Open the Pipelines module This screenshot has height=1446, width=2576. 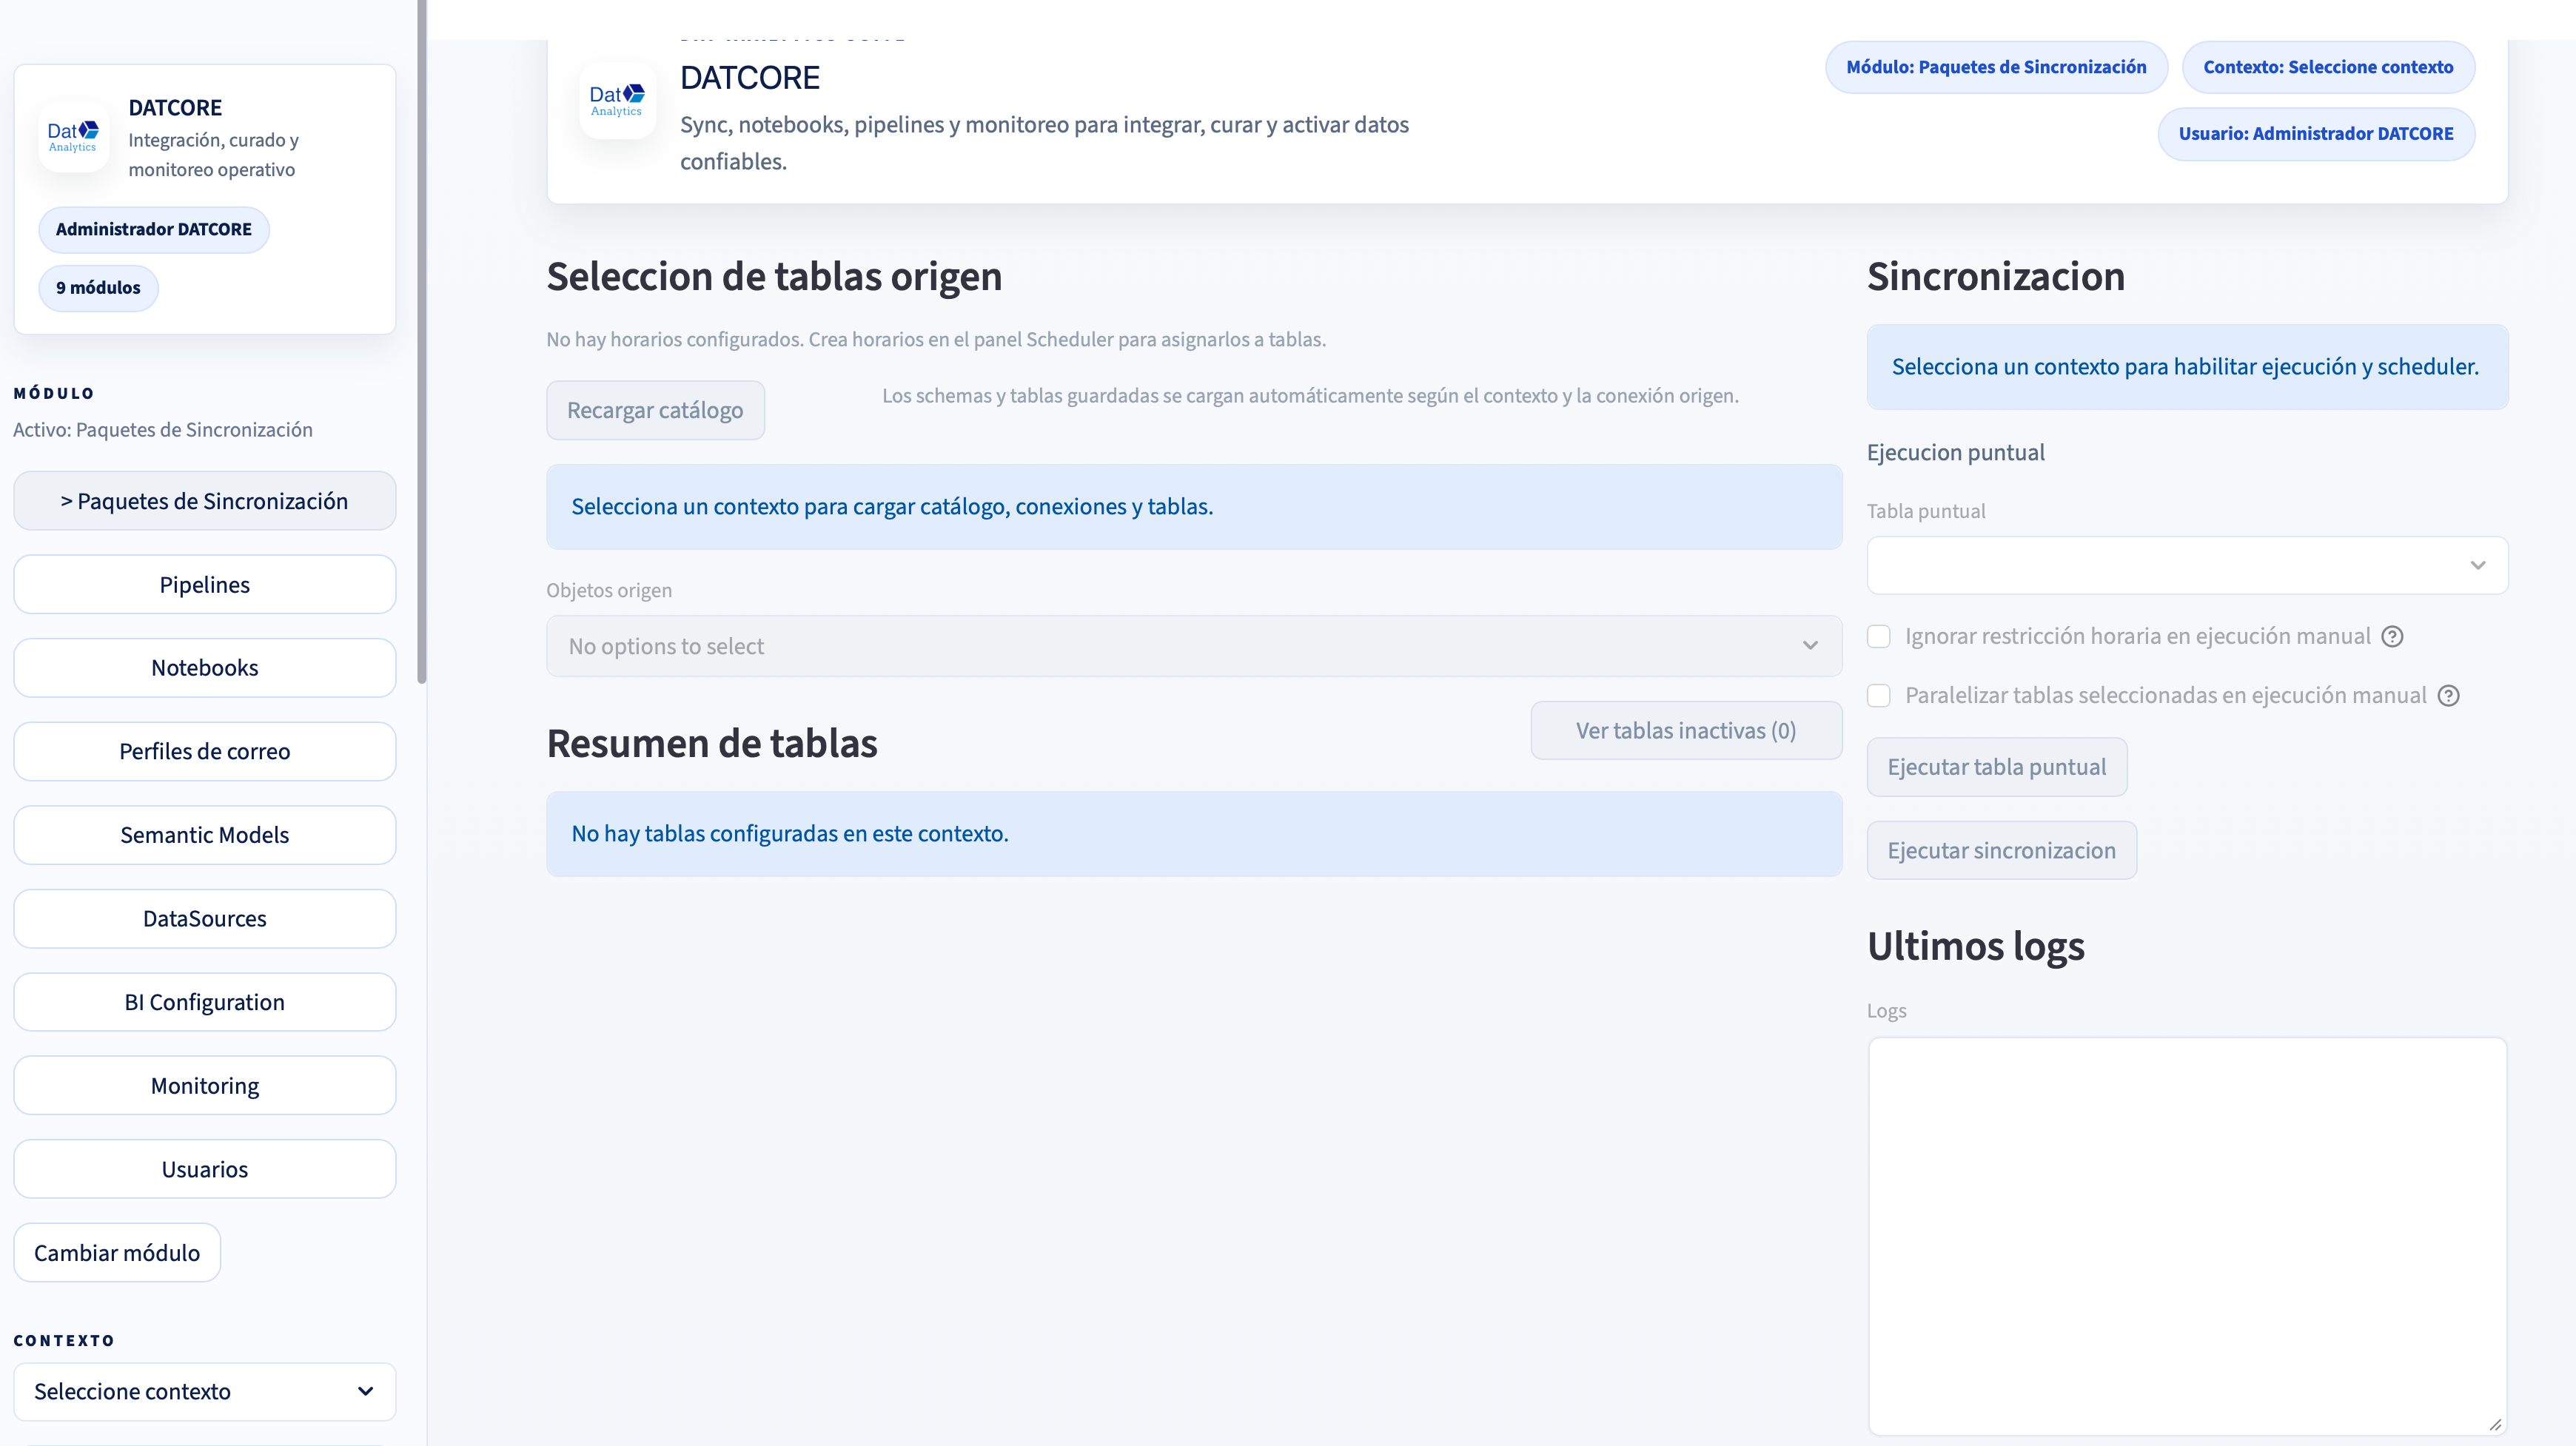[x=205, y=585]
